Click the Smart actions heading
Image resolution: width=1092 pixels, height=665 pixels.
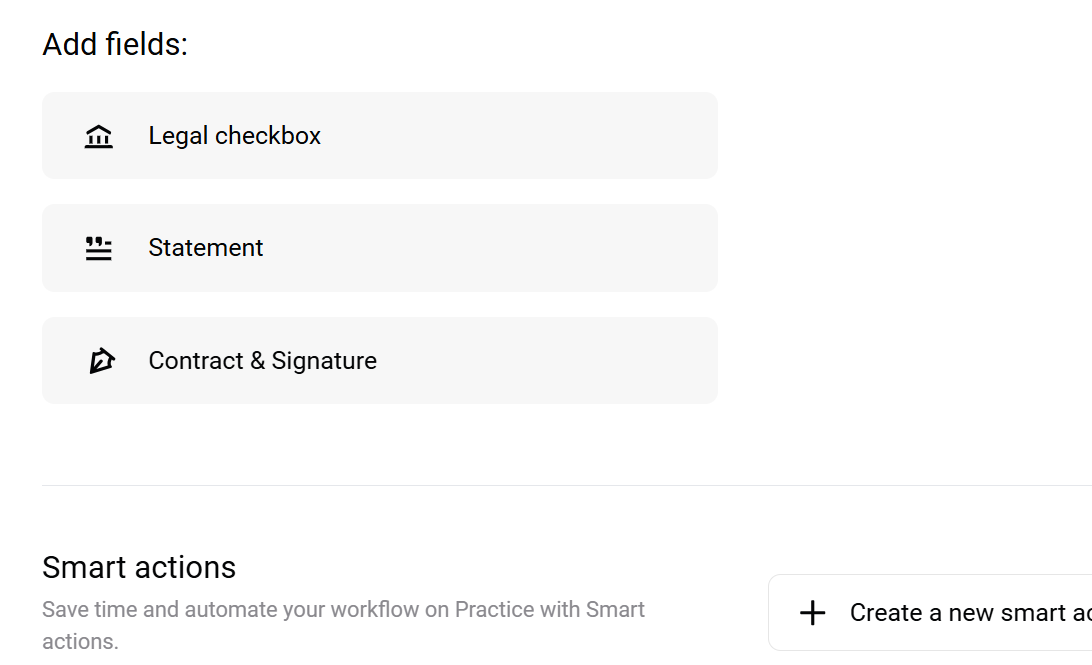point(139,567)
